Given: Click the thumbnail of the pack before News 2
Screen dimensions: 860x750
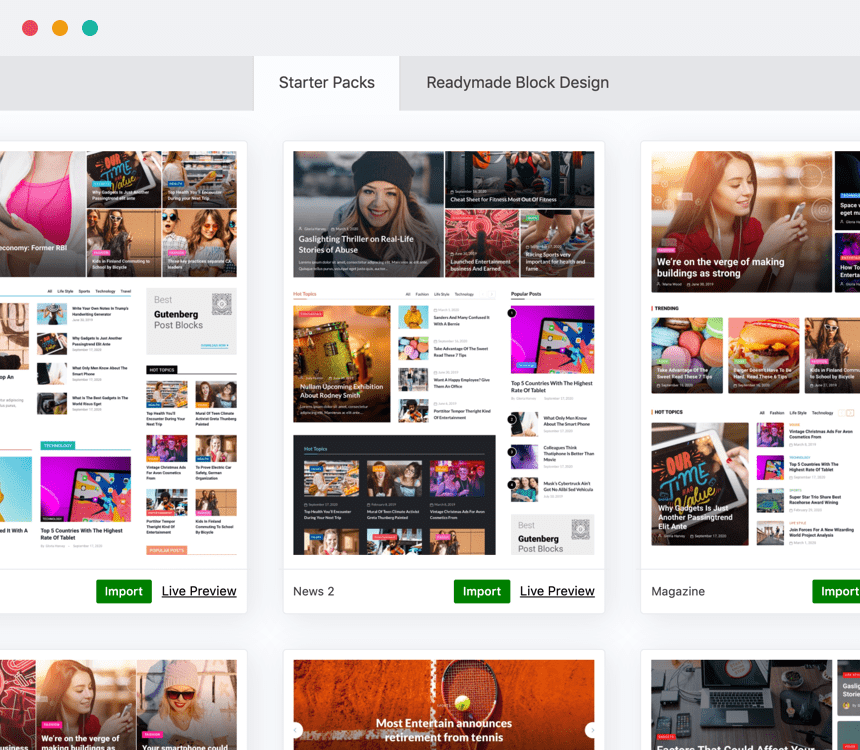Looking at the screenshot, I should coord(118,352).
